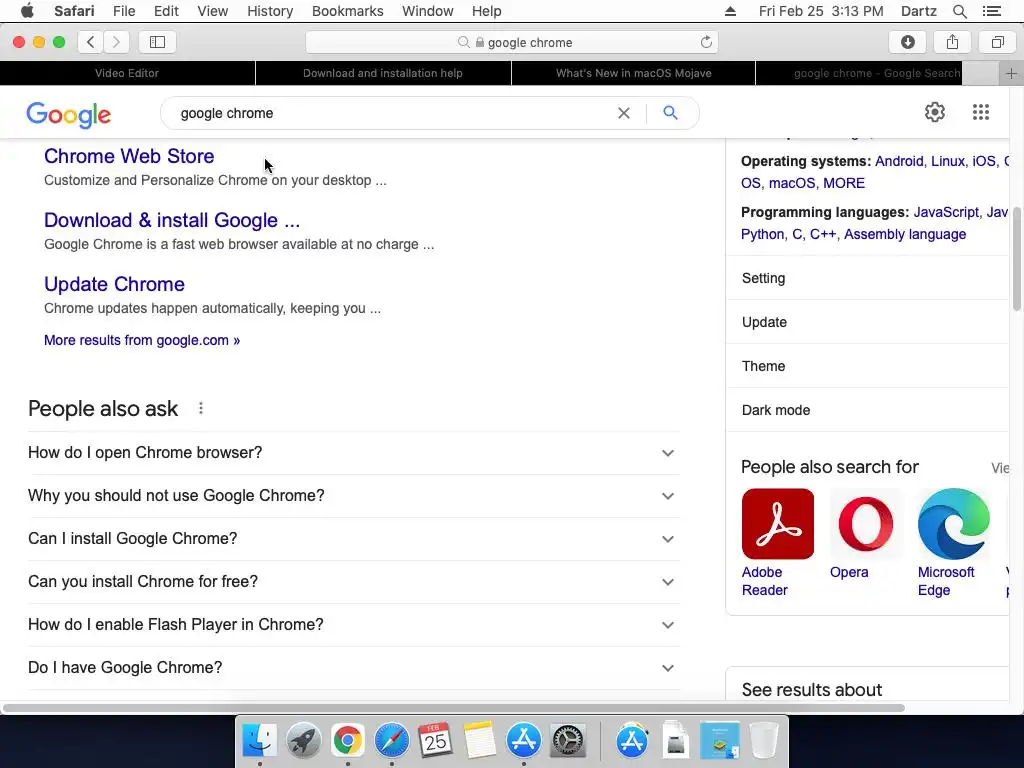Image resolution: width=1024 pixels, height=768 pixels.
Task: Open Download & install Google result
Action: tap(172, 220)
